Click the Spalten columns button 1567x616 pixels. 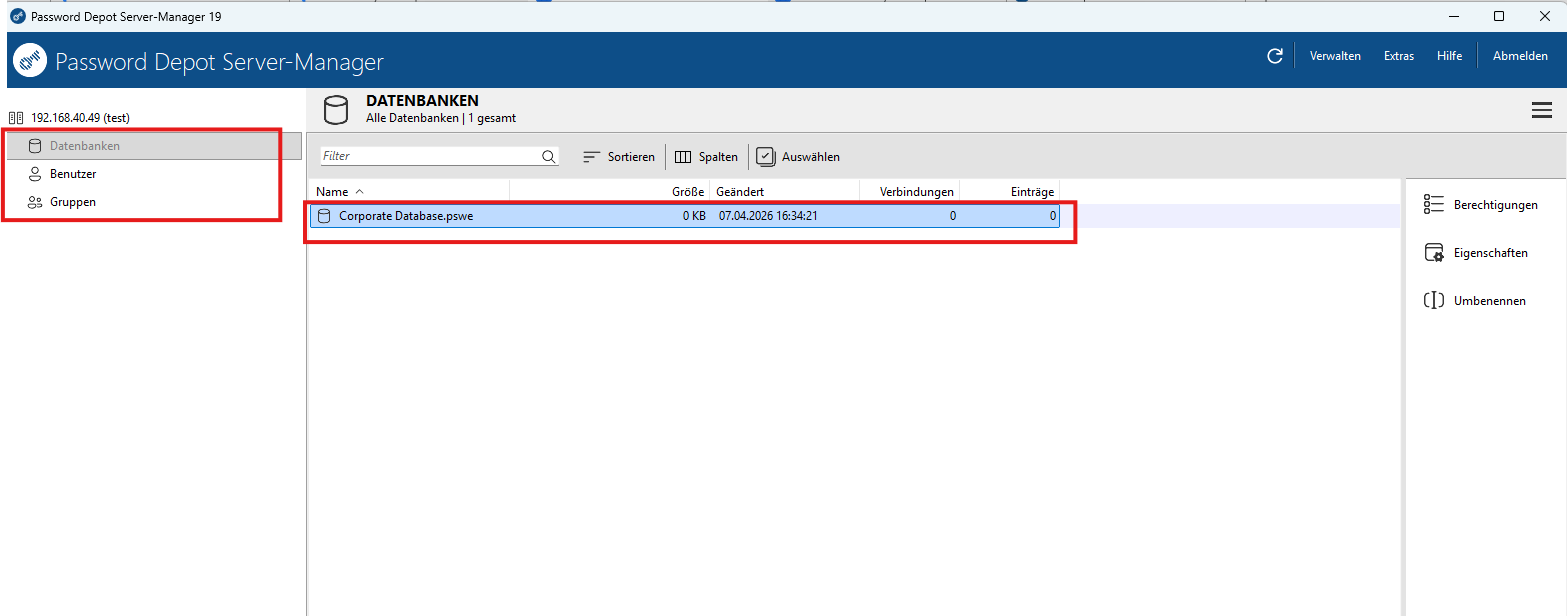tap(707, 157)
